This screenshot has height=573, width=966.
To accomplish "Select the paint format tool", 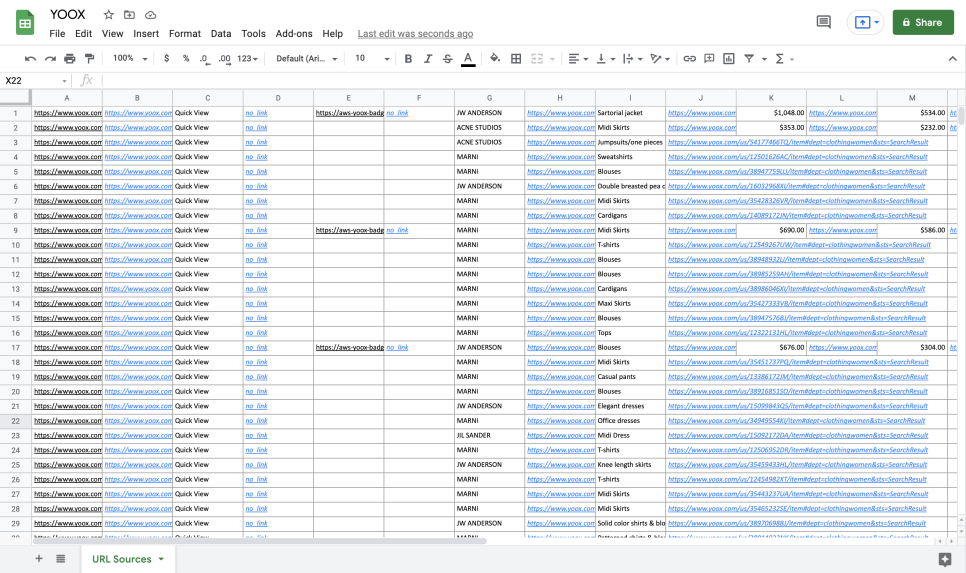I will pos(90,59).
